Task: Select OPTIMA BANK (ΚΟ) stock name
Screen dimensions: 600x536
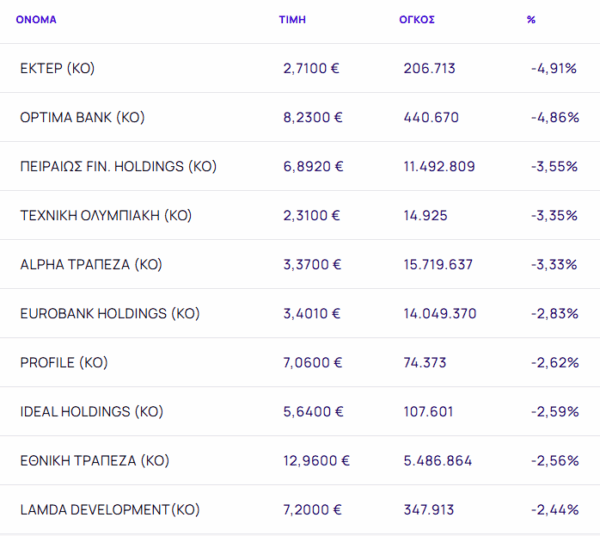Action: [82, 117]
